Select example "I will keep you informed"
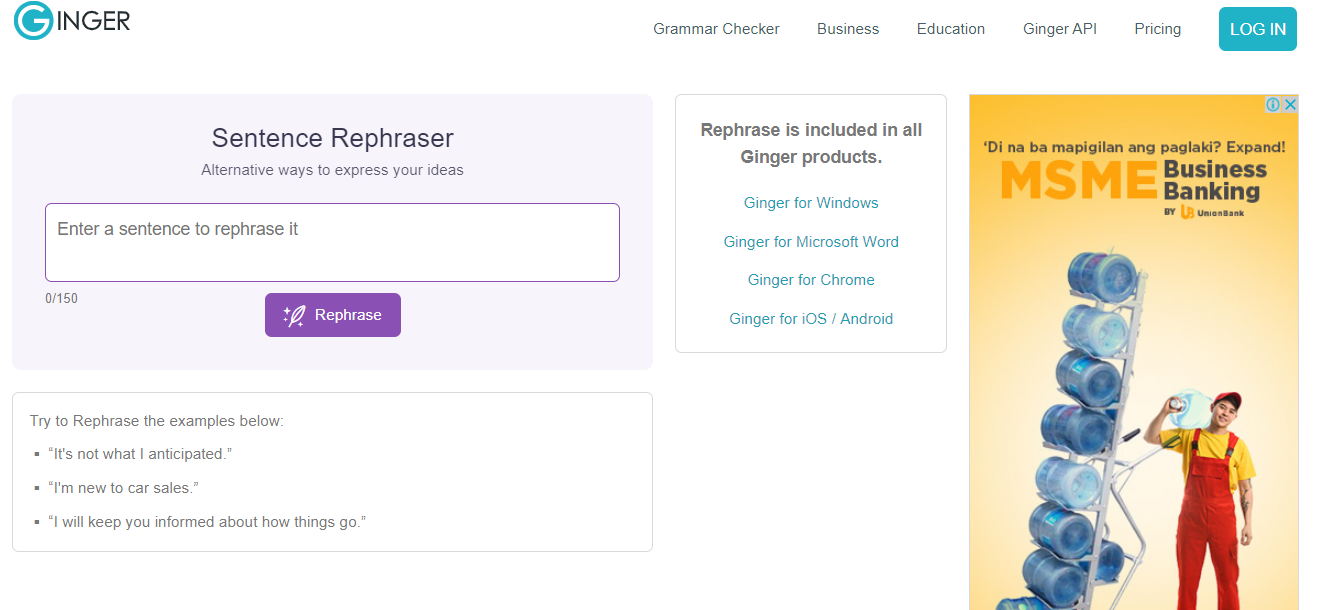 coord(207,522)
